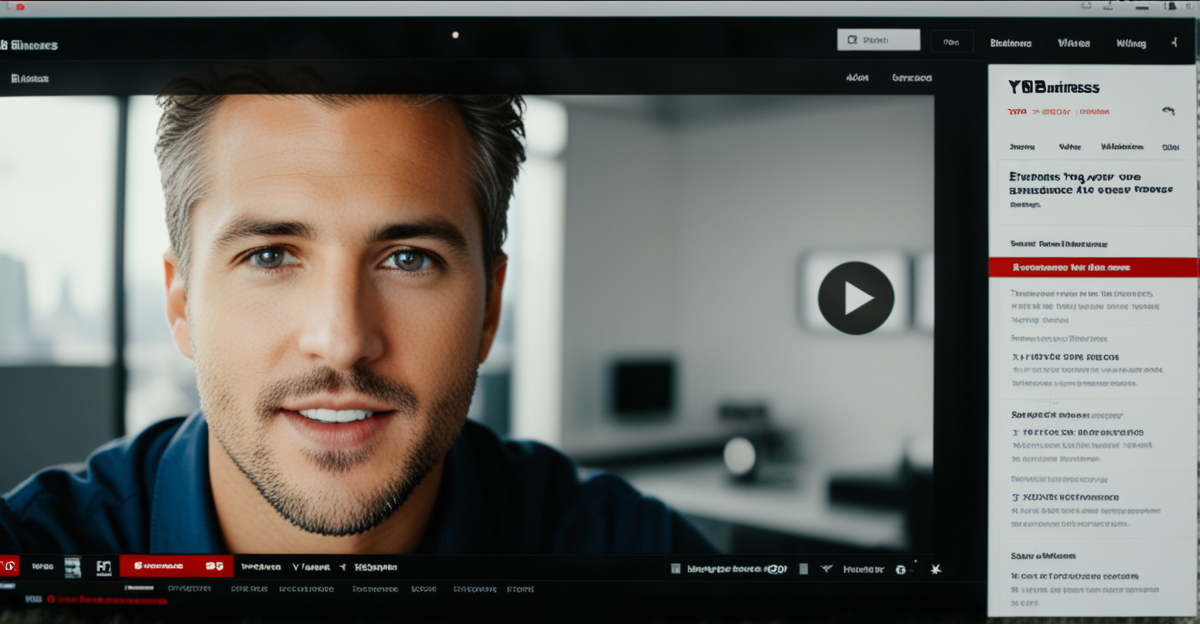Viewport: 1200px width, 624px height.
Task: Open the Business item in top navigation
Action: point(1010,43)
